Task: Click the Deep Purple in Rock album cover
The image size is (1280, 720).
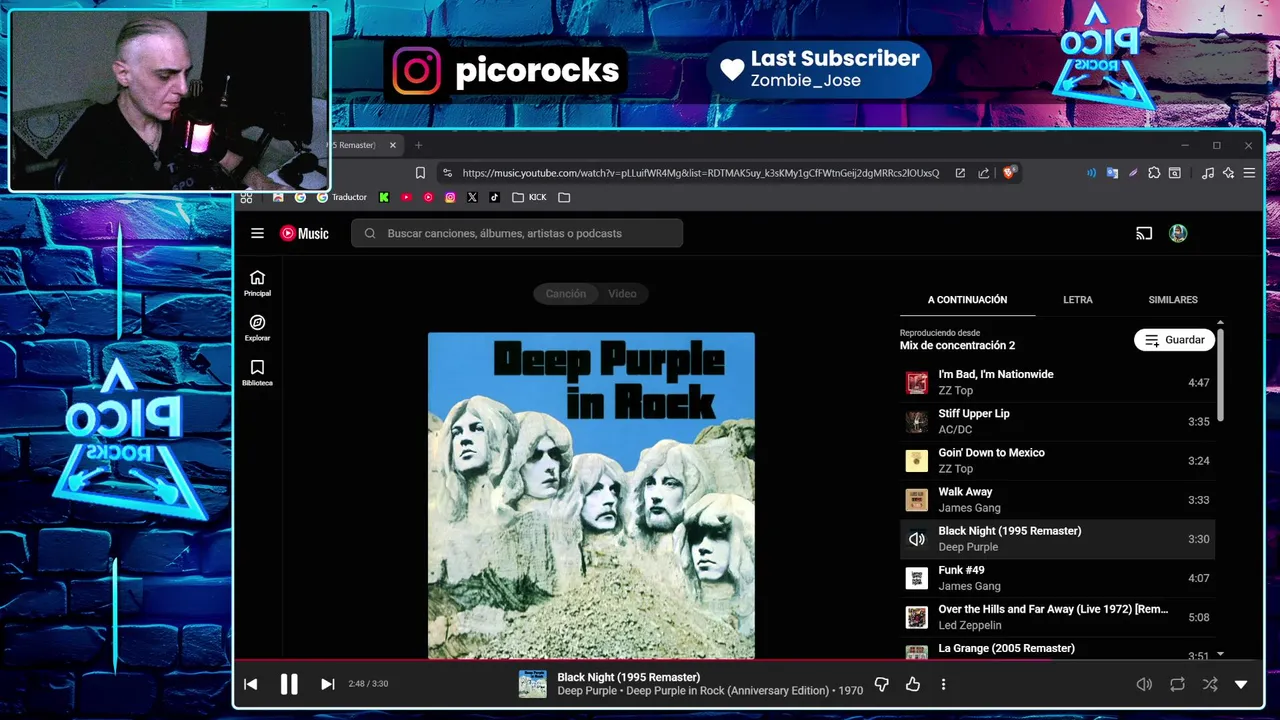Action: click(x=591, y=495)
